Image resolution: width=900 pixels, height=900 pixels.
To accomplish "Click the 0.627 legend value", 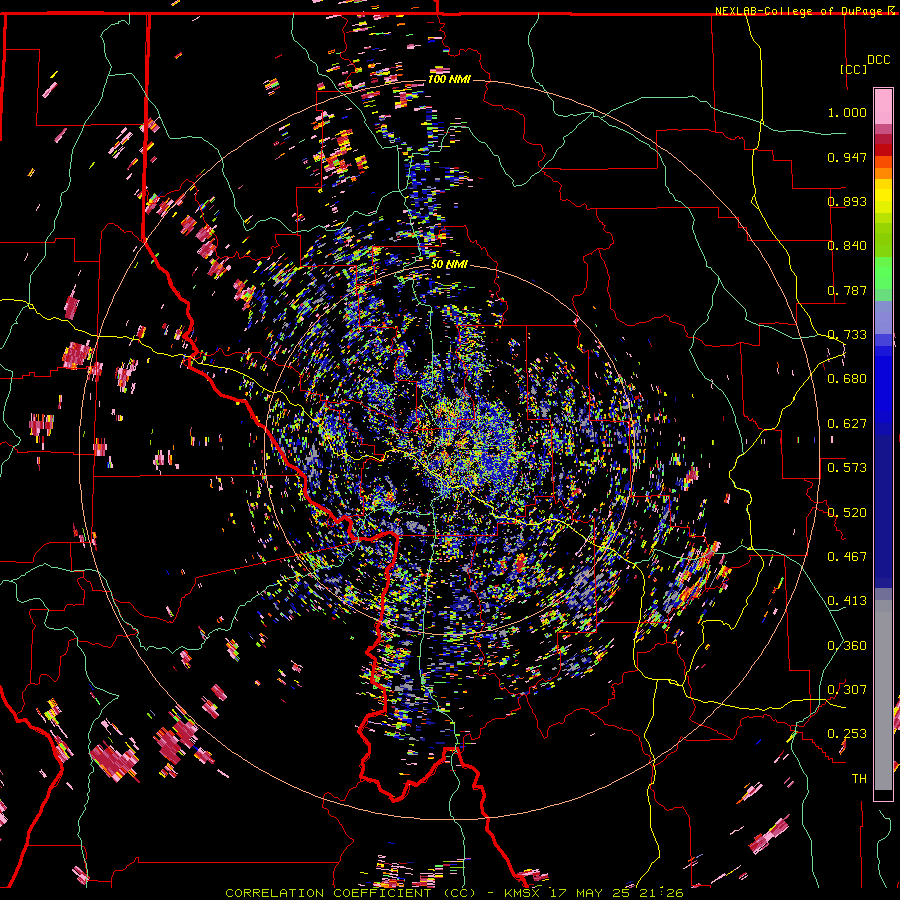I will (x=847, y=424).
